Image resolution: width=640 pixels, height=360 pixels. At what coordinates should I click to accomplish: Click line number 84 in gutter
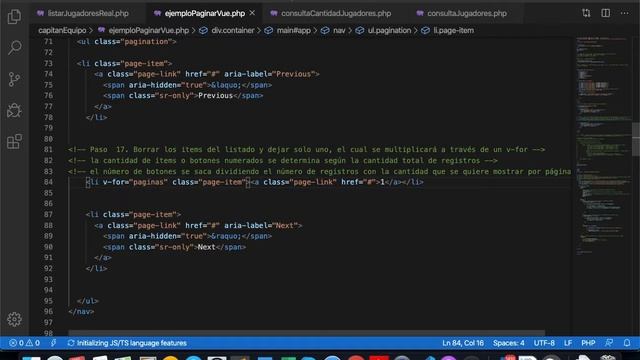pos(48,182)
